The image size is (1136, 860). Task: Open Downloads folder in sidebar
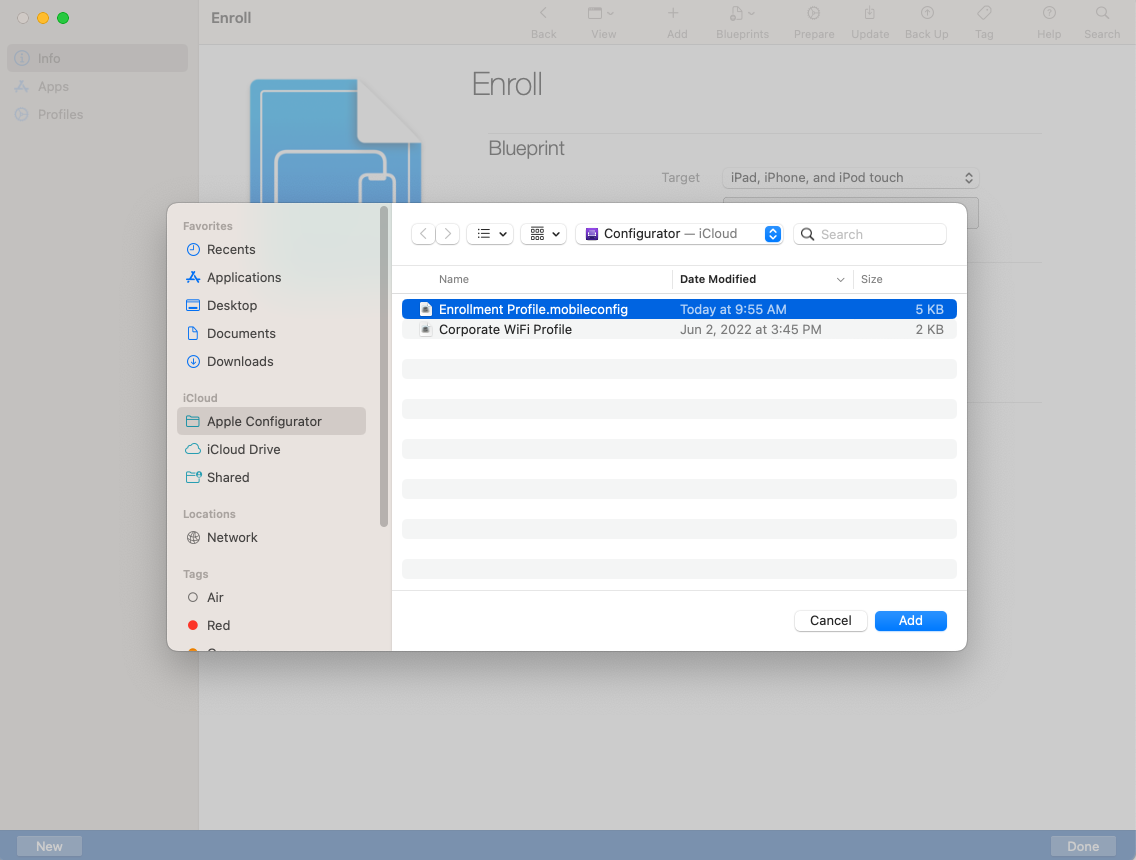[x=271, y=362]
